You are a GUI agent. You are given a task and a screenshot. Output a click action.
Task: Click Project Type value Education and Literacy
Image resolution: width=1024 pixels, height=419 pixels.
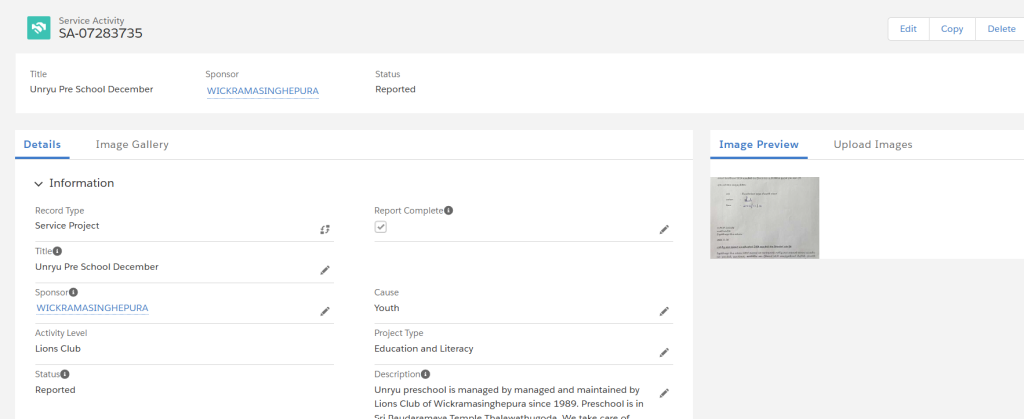pos(424,349)
